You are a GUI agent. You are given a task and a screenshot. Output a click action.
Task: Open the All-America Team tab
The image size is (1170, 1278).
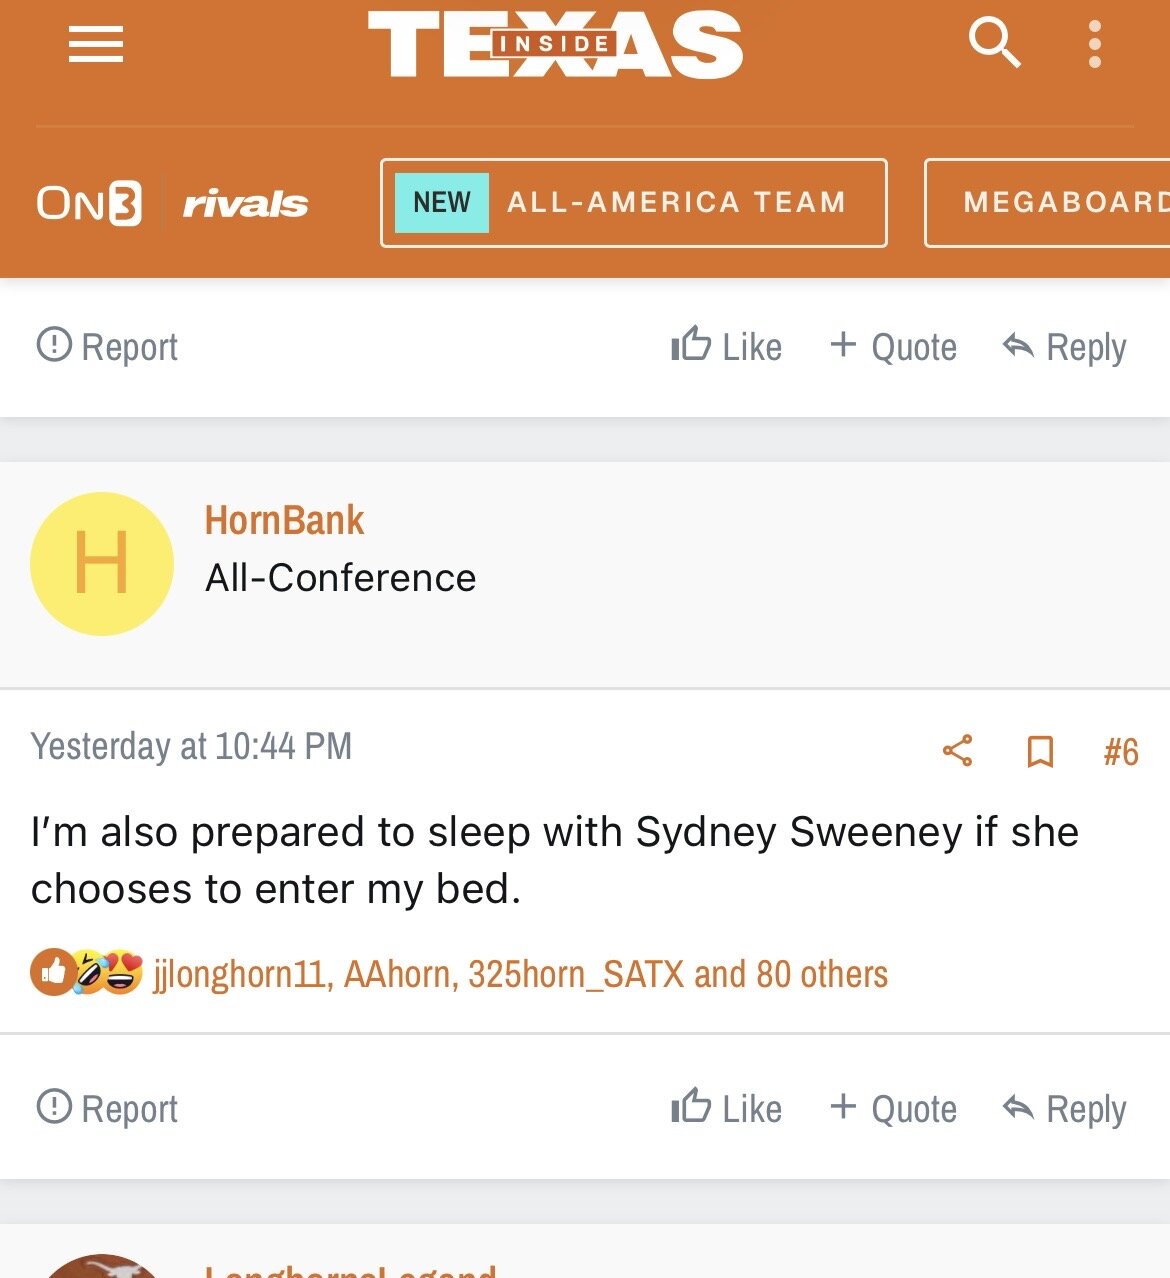click(633, 203)
